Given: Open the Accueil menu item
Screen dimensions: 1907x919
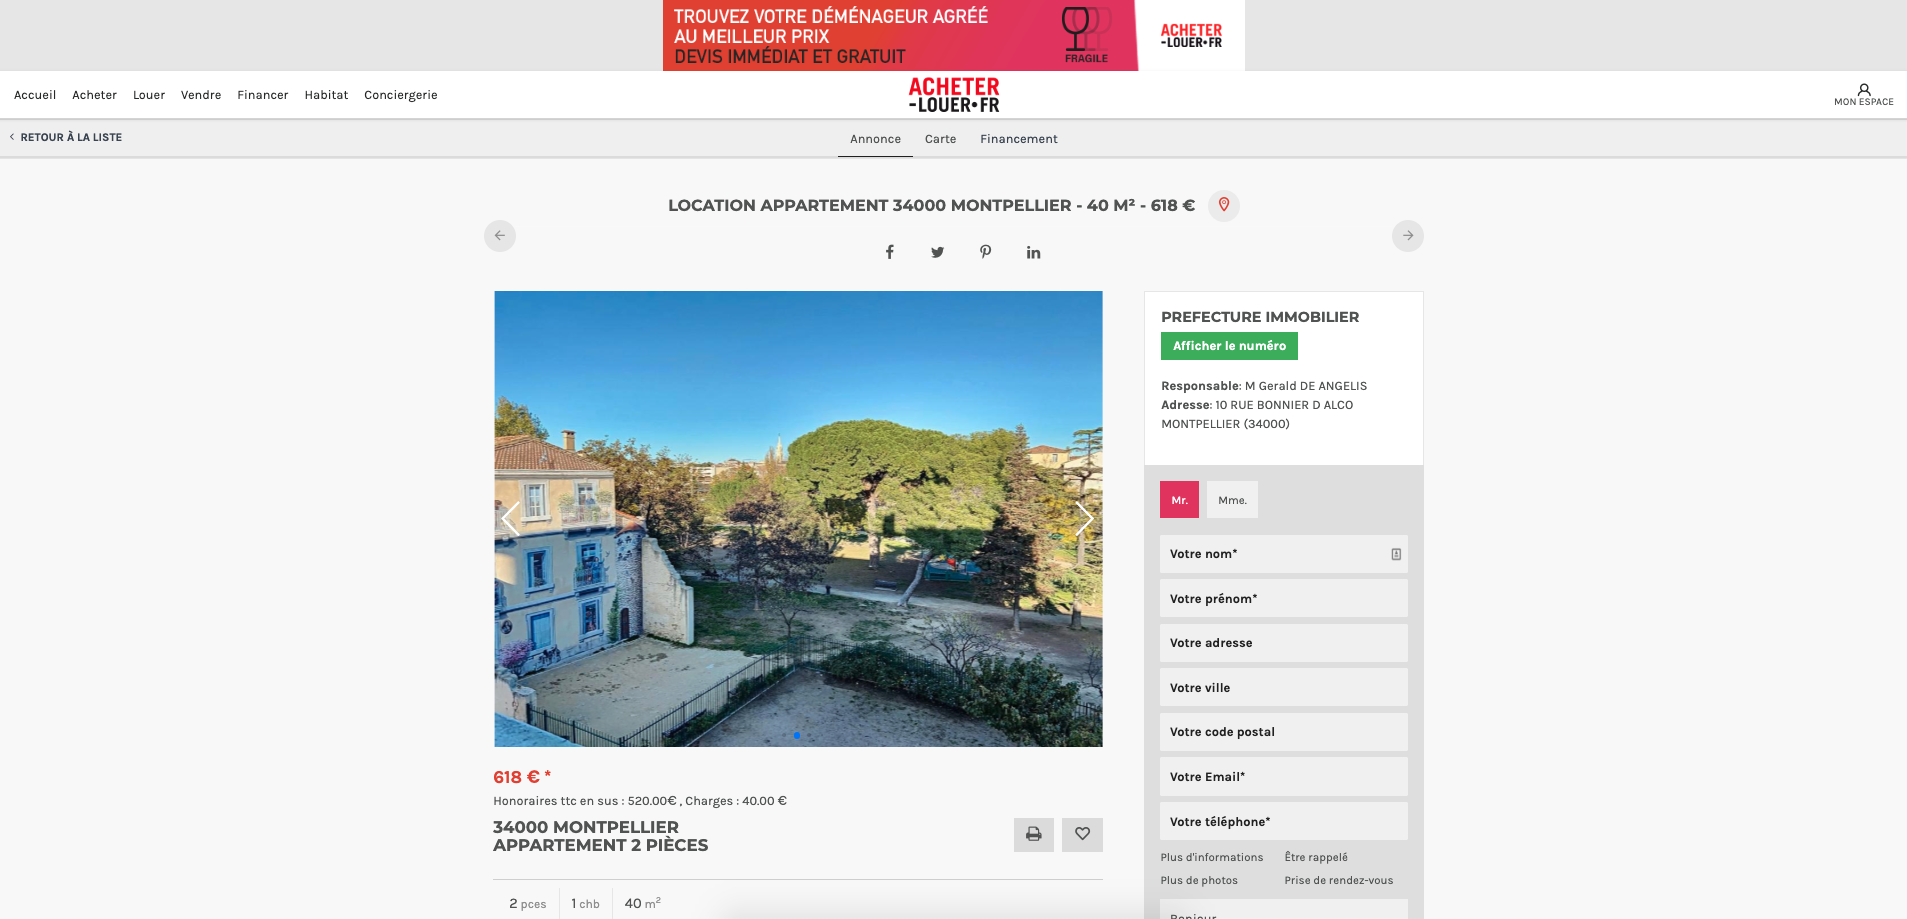Looking at the screenshot, I should pos(35,95).
